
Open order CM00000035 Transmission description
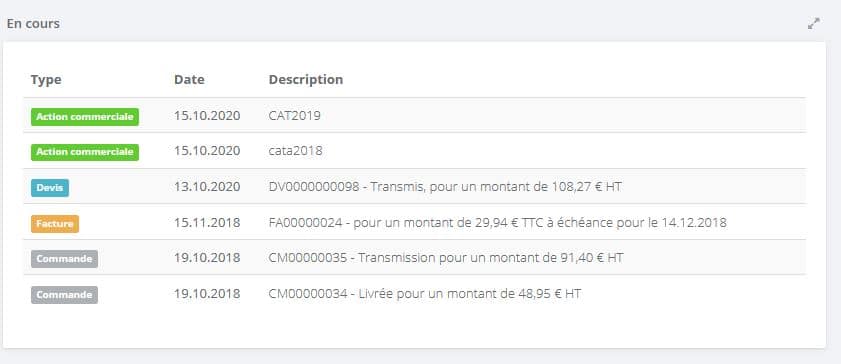pos(446,258)
